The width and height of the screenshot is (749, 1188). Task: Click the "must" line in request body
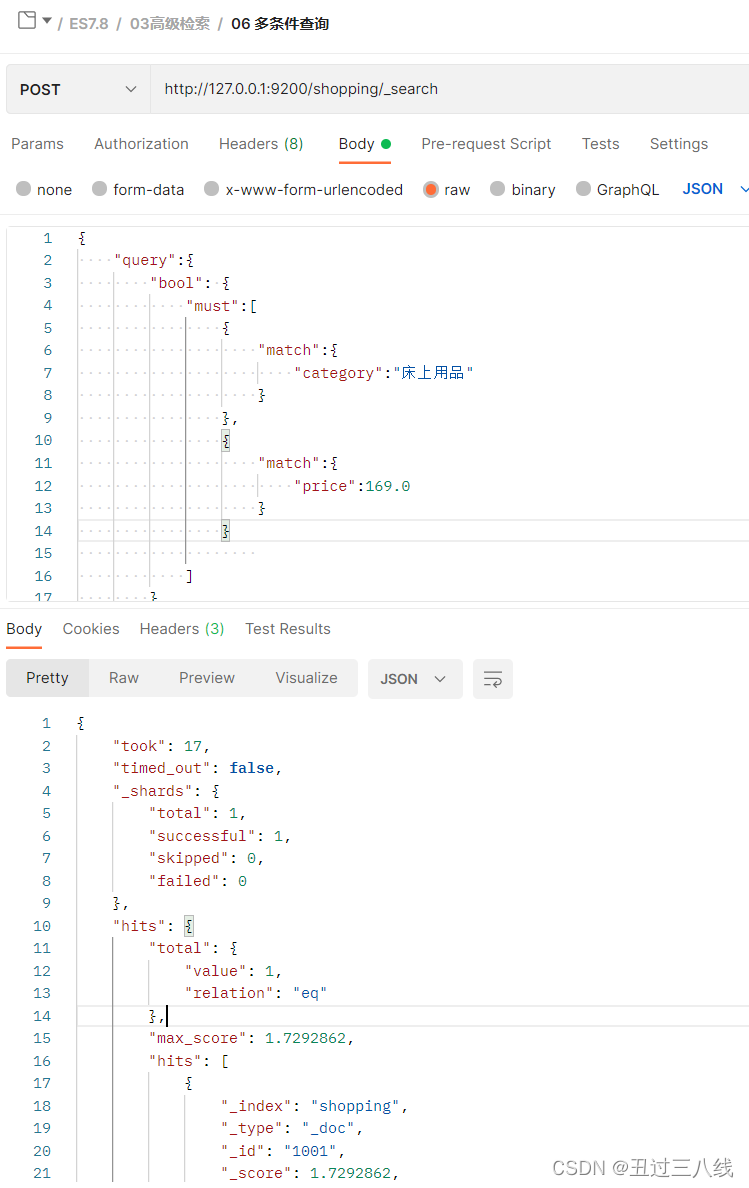coord(221,306)
